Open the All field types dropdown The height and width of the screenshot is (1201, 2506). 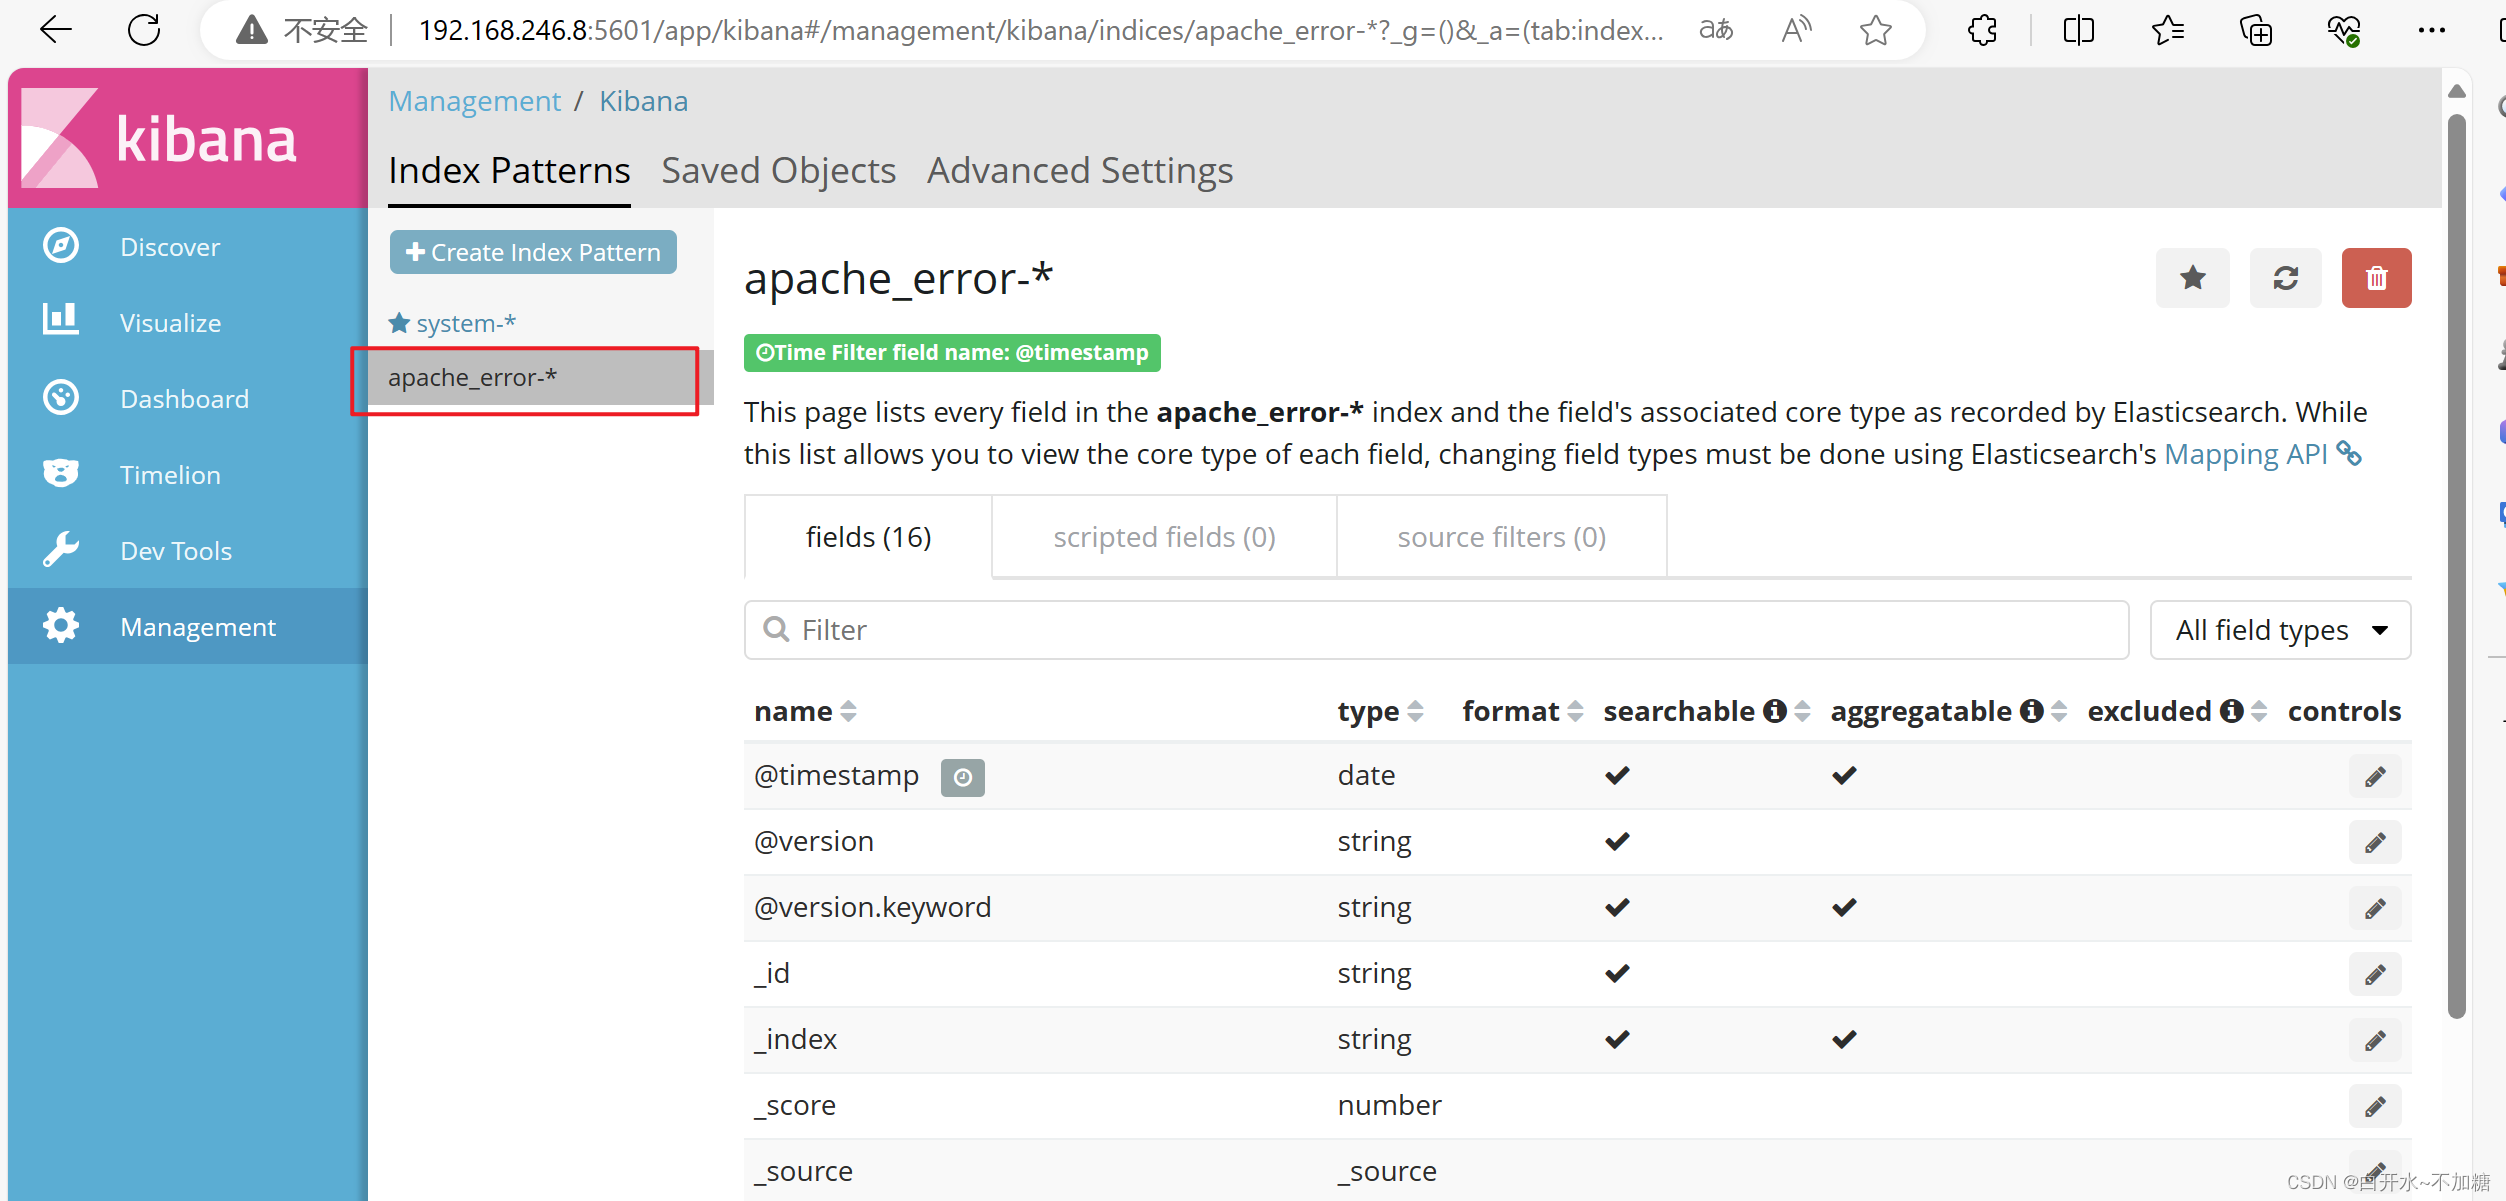pyautogui.click(x=2280, y=630)
